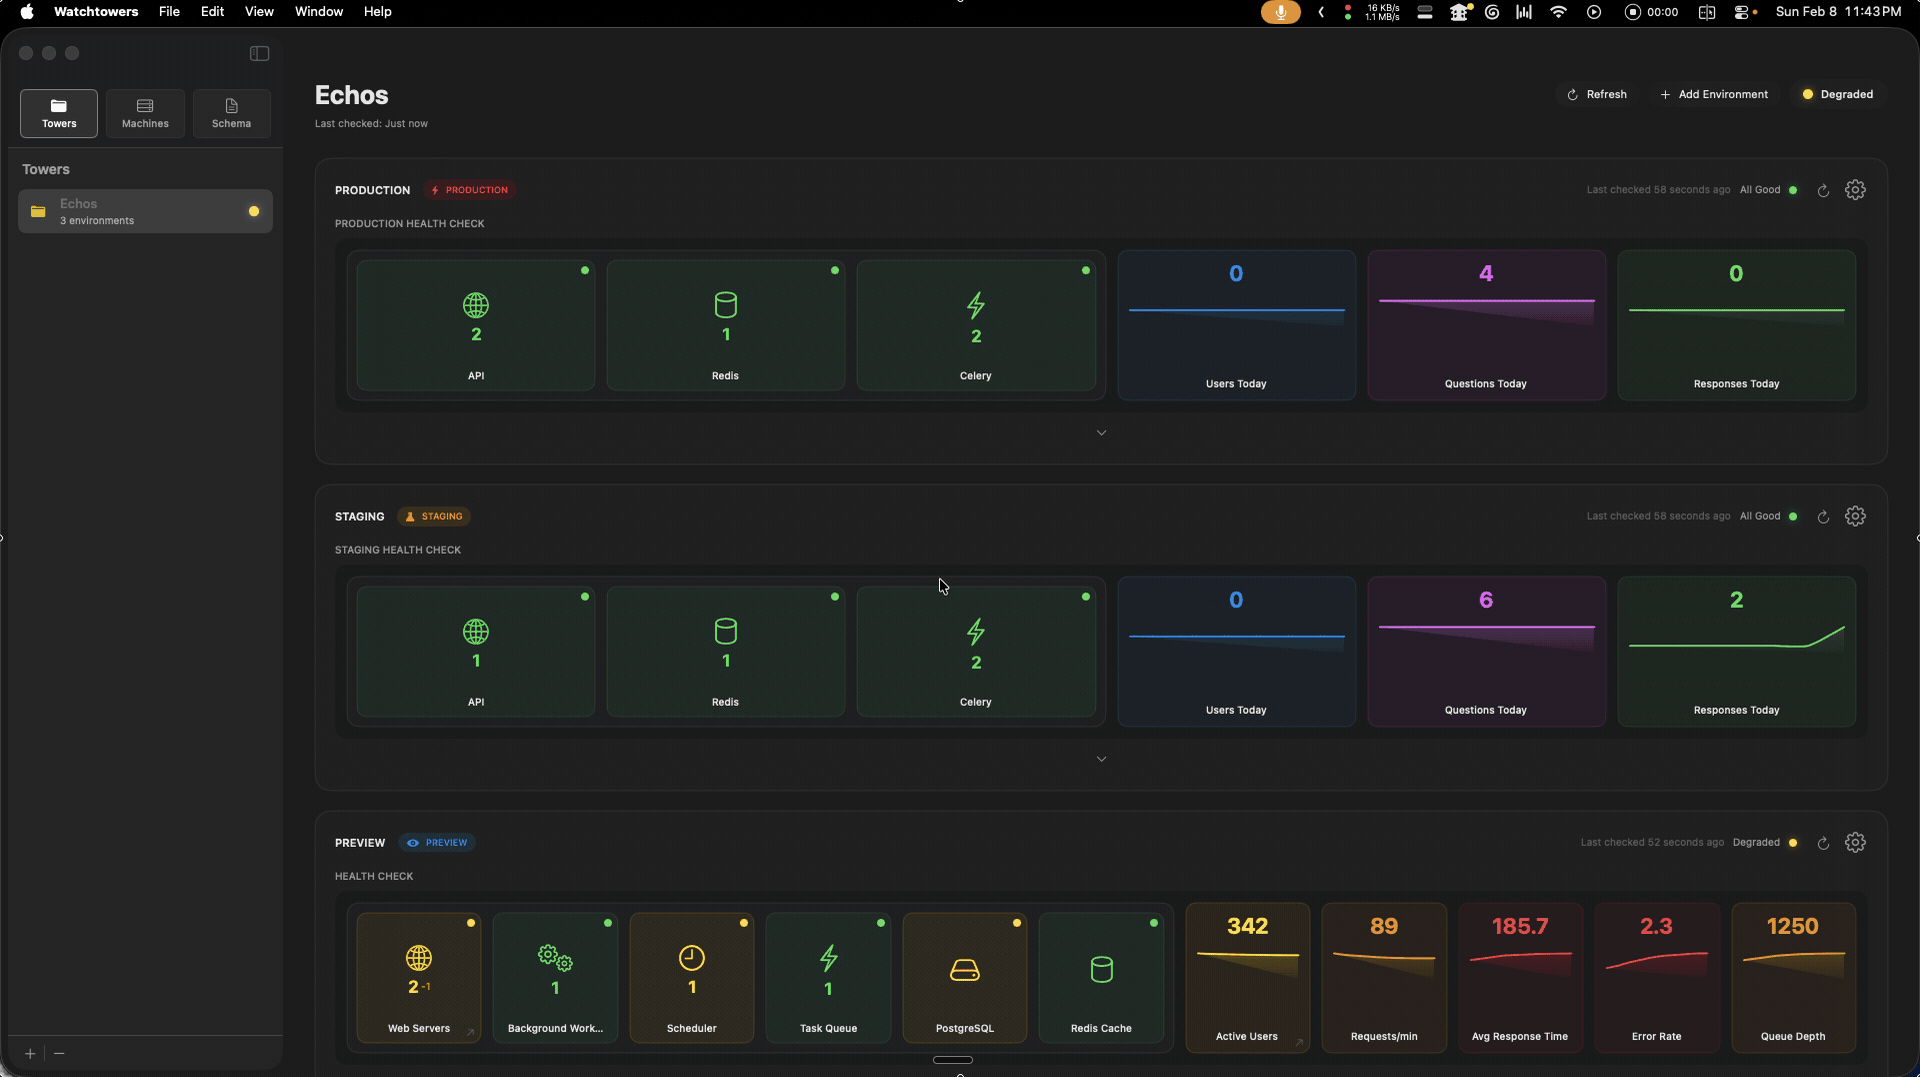Refresh the Preview environment check
This screenshot has height=1077, width=1920.
(x=1823, y=843)
